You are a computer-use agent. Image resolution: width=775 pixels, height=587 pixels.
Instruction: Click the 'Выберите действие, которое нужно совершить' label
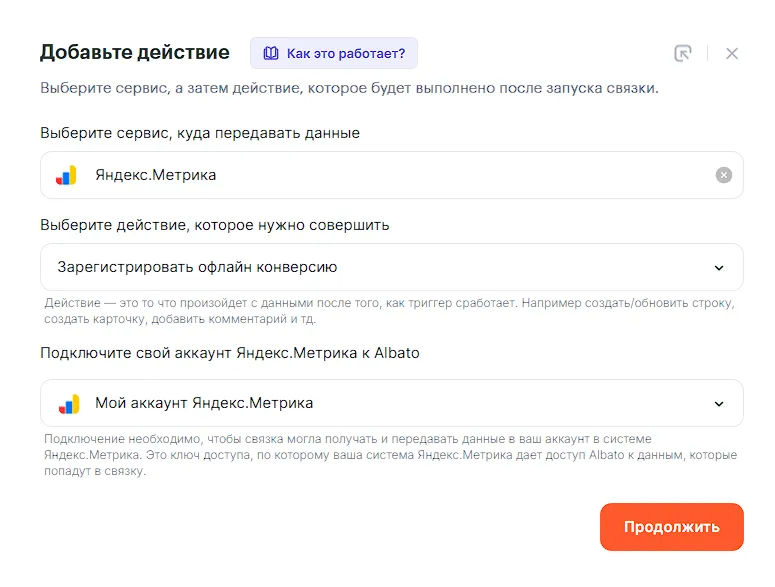click(x=215, y=225)
